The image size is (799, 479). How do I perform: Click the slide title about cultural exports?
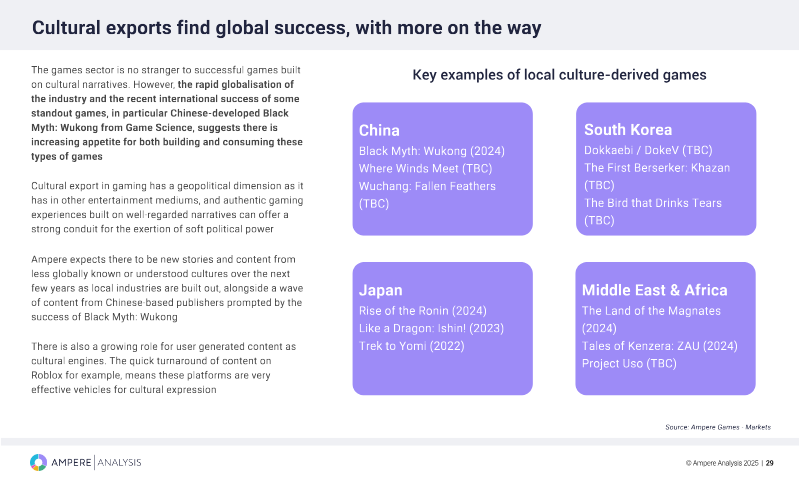pyautogui.click(x=287, y=27)
